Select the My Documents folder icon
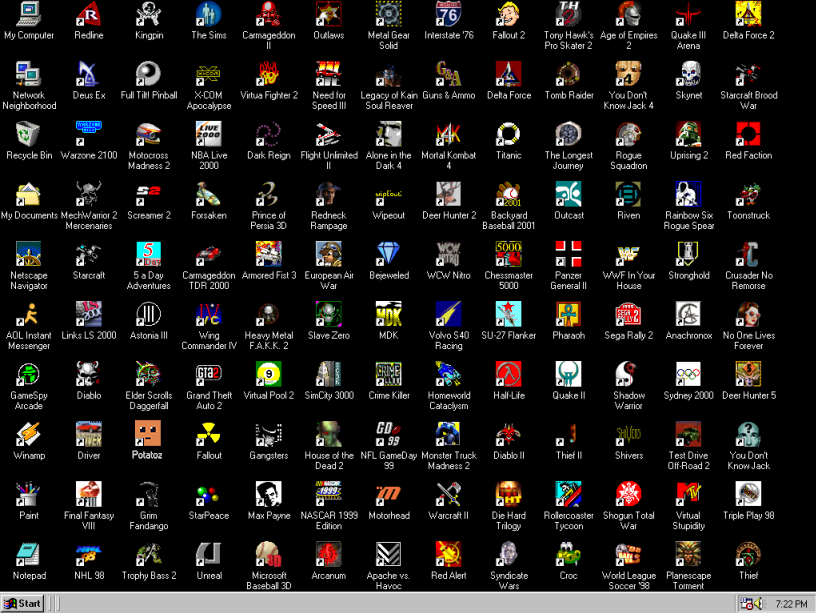The height and width of the screenshot is (613, 816). (29, 194)
